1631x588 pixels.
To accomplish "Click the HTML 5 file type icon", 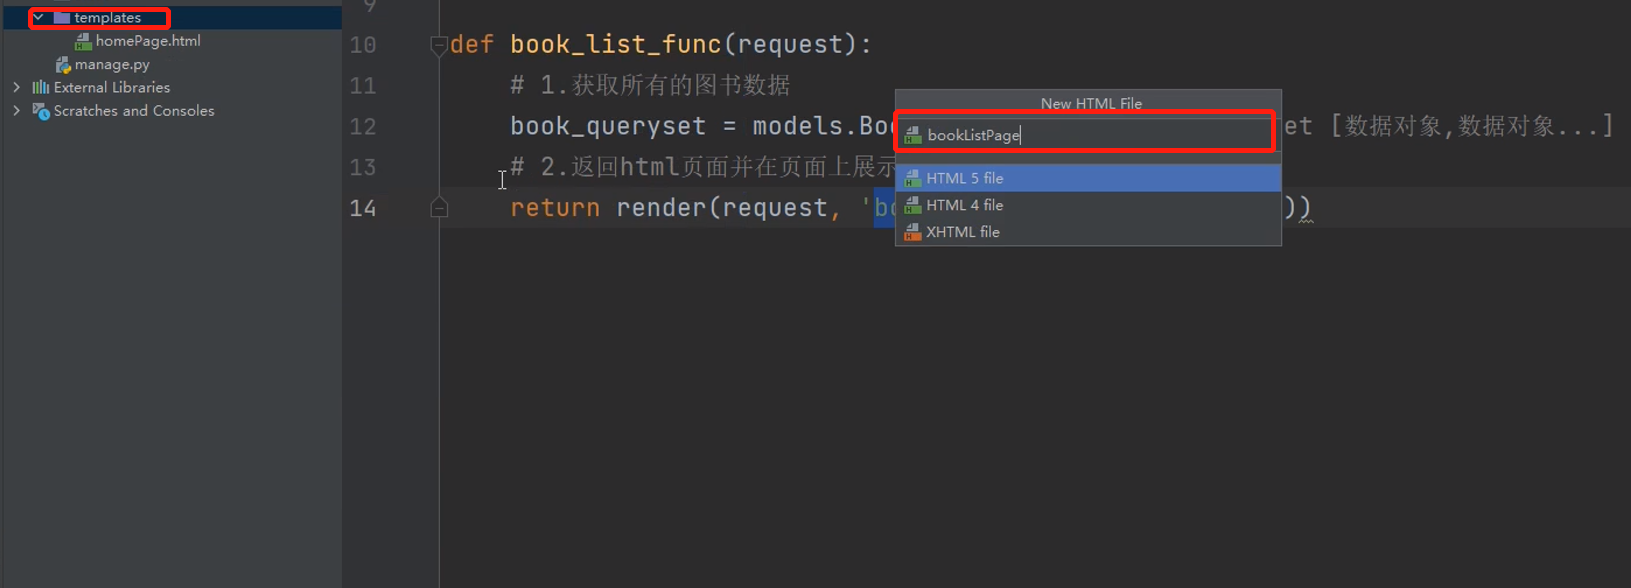I will [912, 178].
